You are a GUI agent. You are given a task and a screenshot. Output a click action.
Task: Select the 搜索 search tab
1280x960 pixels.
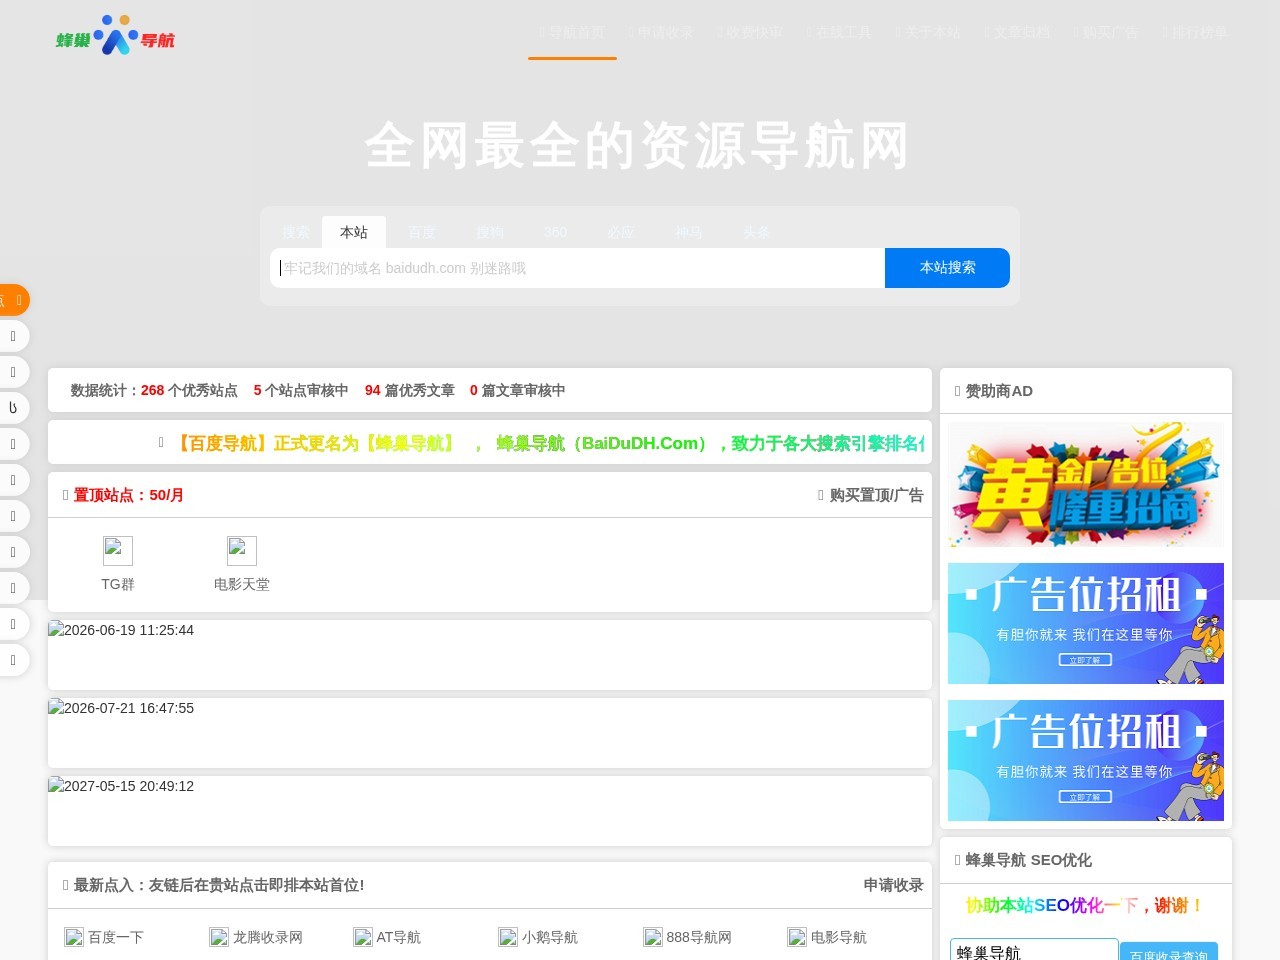pyautogui.click(x=295, y=232)
